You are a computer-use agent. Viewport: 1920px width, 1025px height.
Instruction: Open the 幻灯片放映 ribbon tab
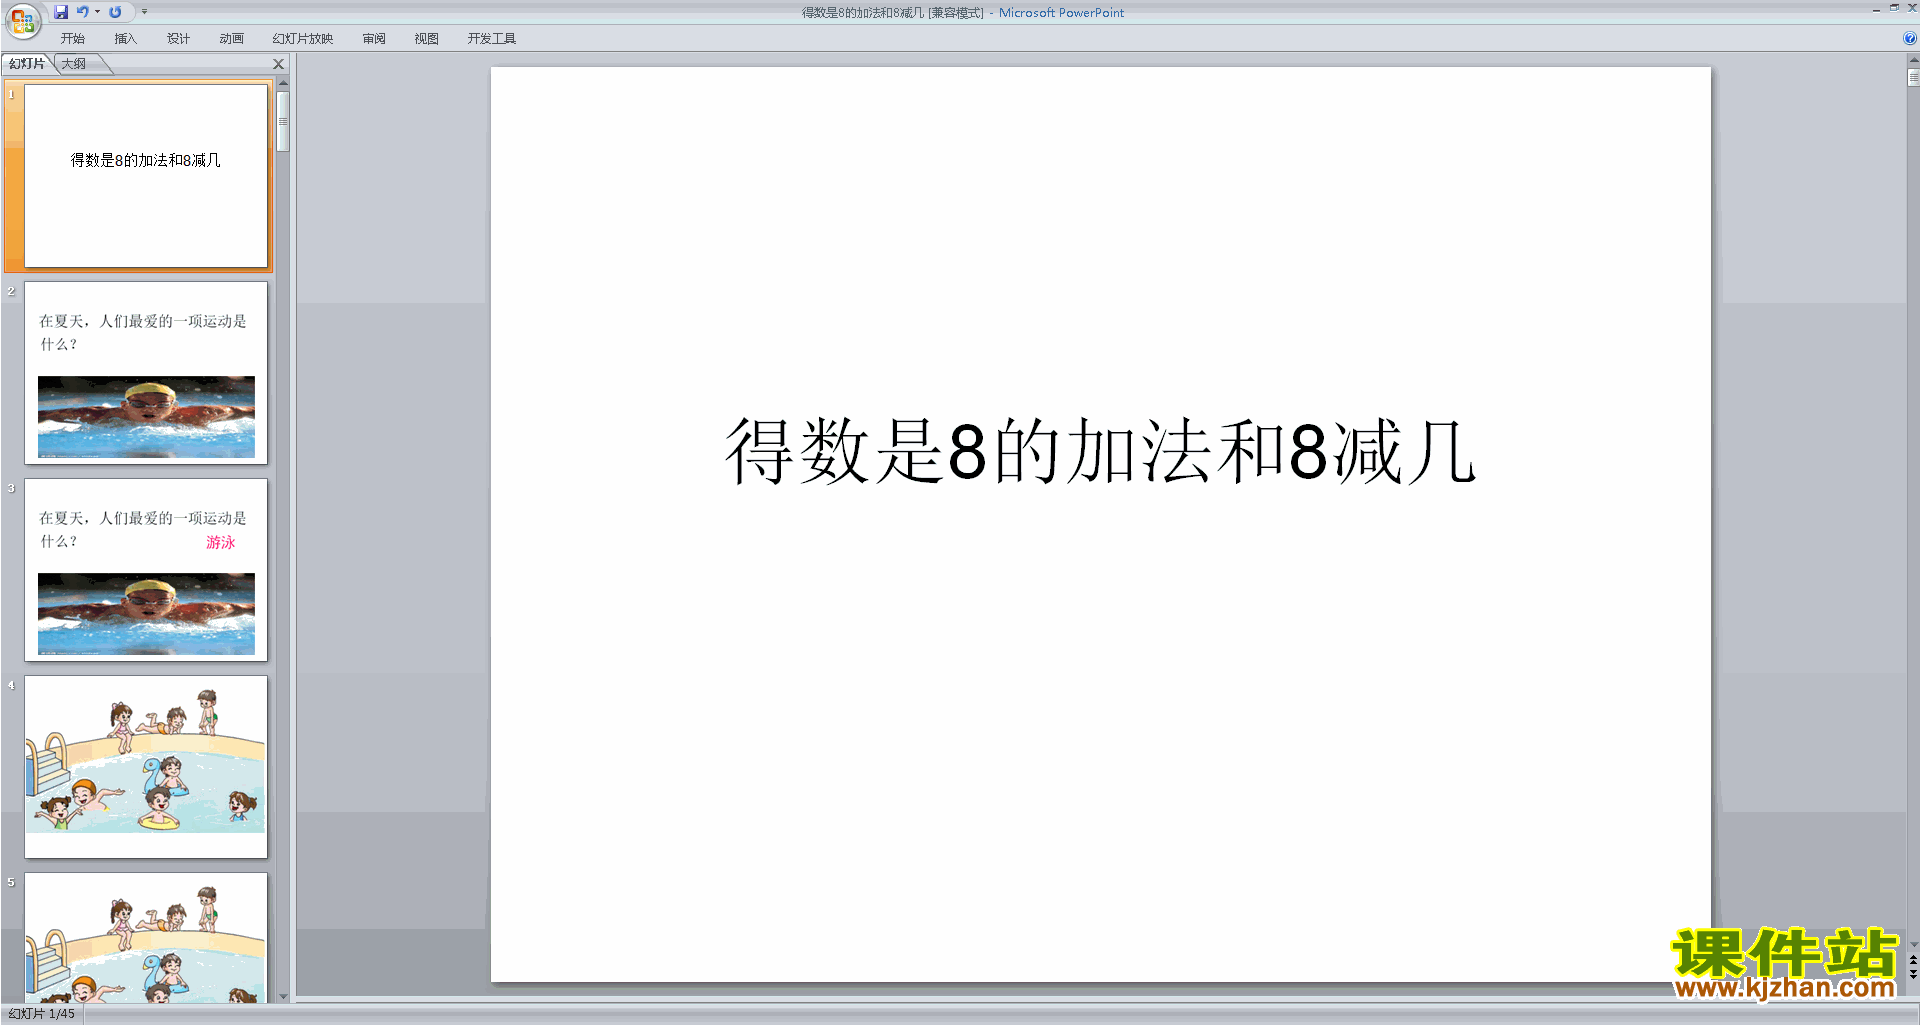coord(302,39)
